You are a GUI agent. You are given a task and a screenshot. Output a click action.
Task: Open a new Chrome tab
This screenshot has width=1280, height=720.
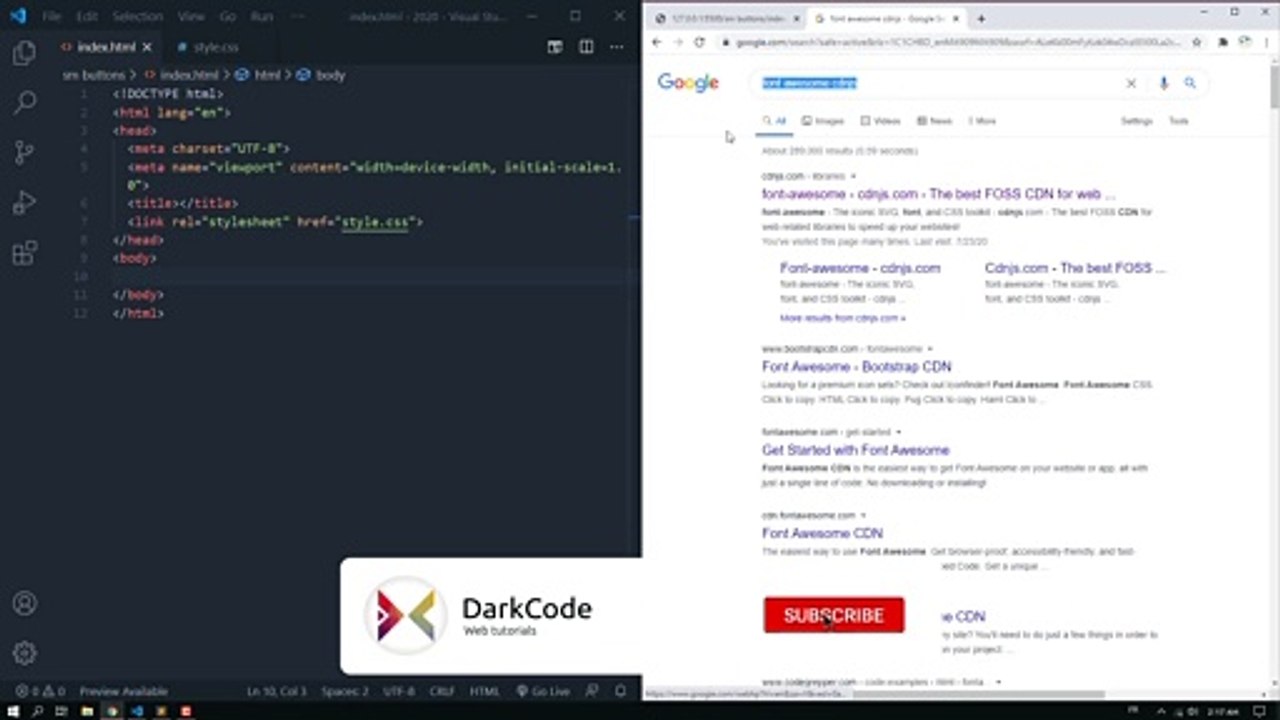point(981,18)
